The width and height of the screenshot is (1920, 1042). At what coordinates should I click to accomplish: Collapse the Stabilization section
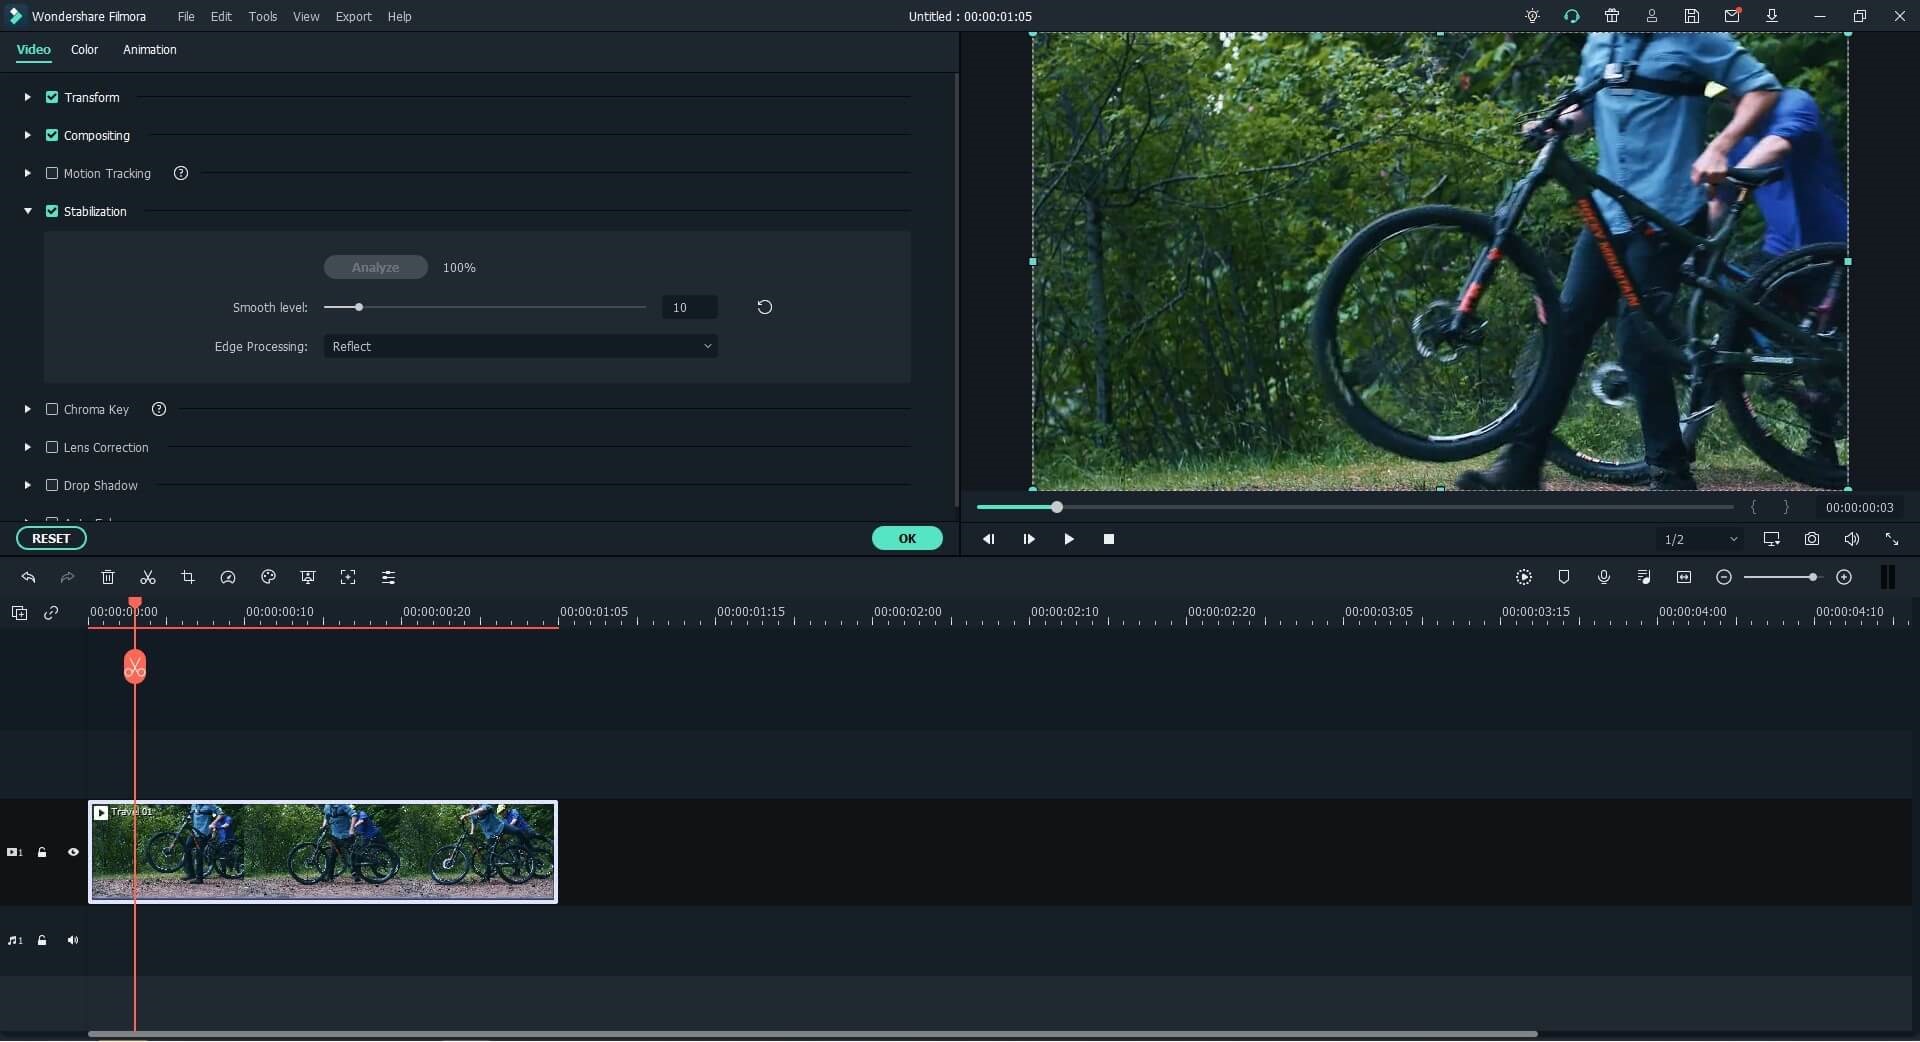(x=28, y=211)
